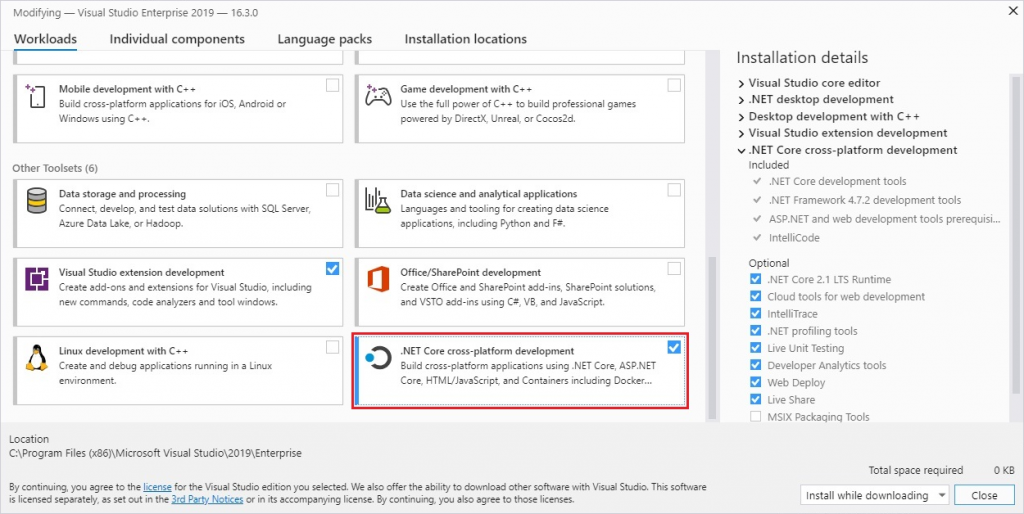1024x514 pixels.
Task: Click the Total space required label
Action: pos(916,470)
